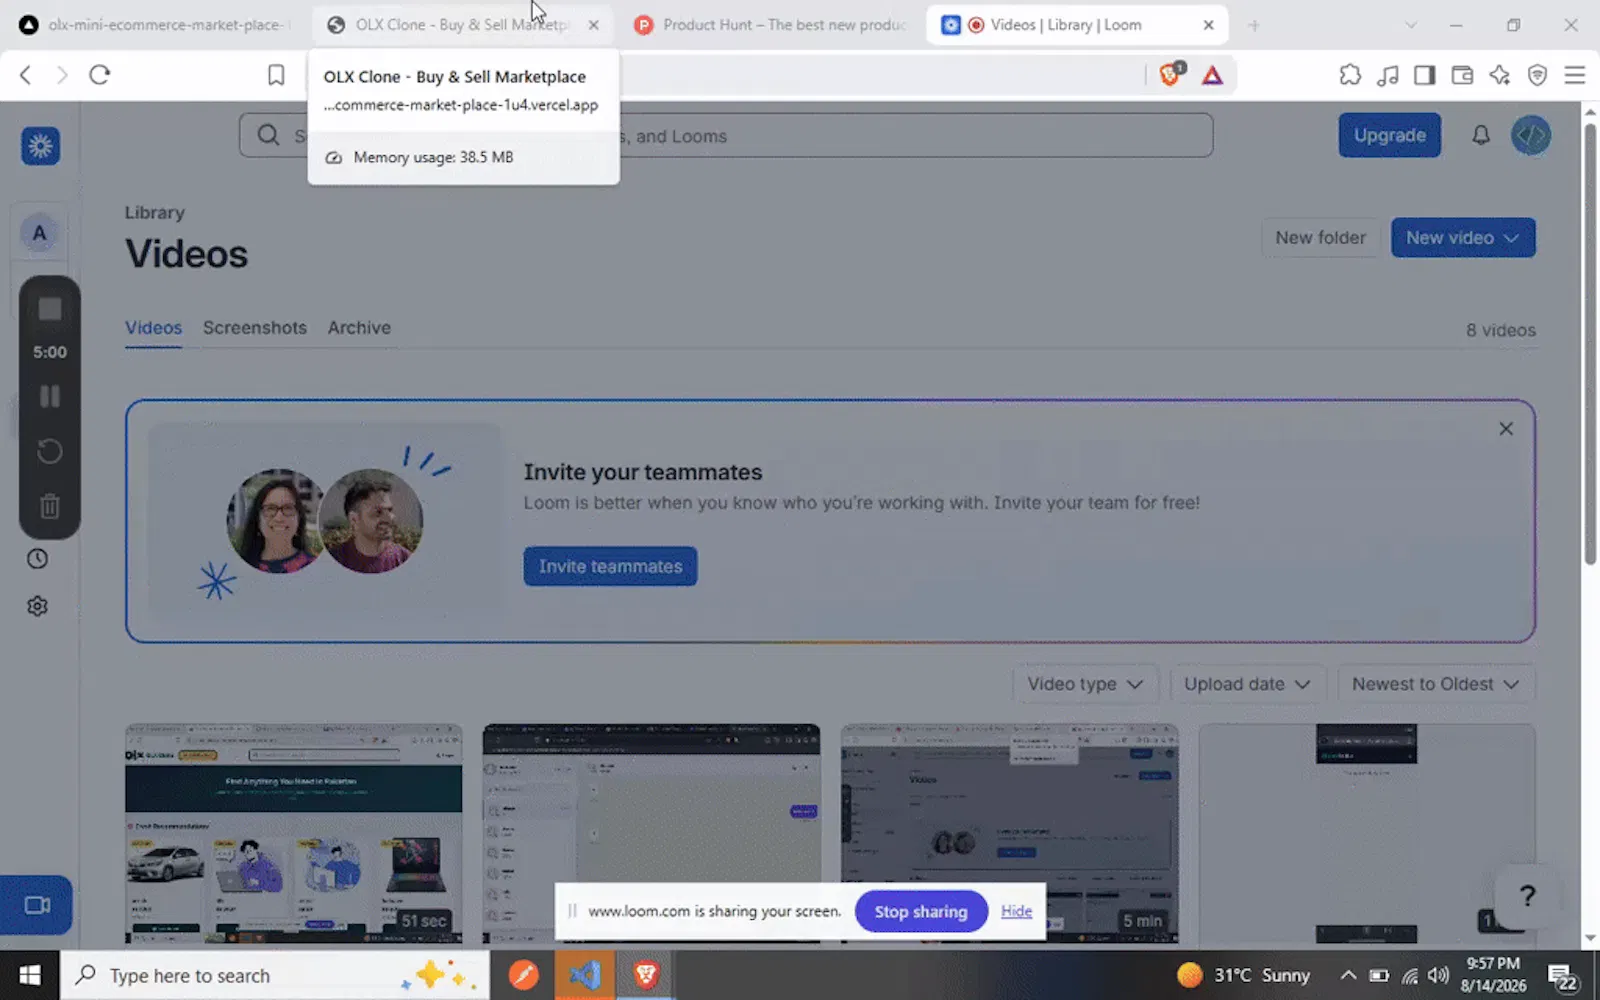This screenshot has height=1000, width=1600.
Task: Open the orange Postman-style taskbar icon
Action: (523, 975)
